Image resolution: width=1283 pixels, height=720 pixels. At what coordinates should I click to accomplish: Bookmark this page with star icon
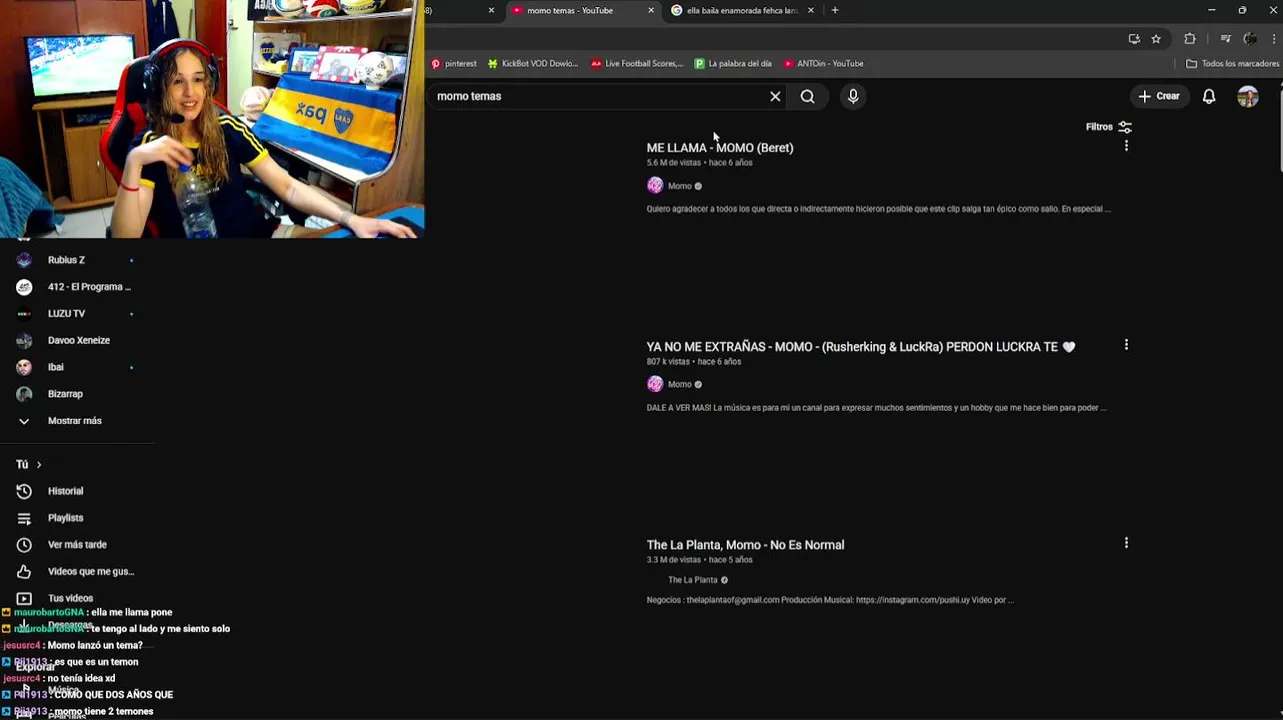(x=1156, y=39)
